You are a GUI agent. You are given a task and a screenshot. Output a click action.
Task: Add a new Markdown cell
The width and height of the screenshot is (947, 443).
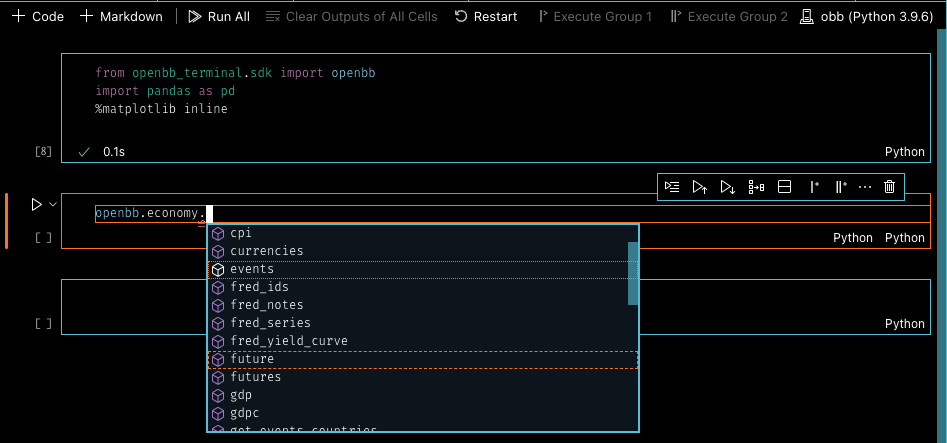(x=121, y=16)
